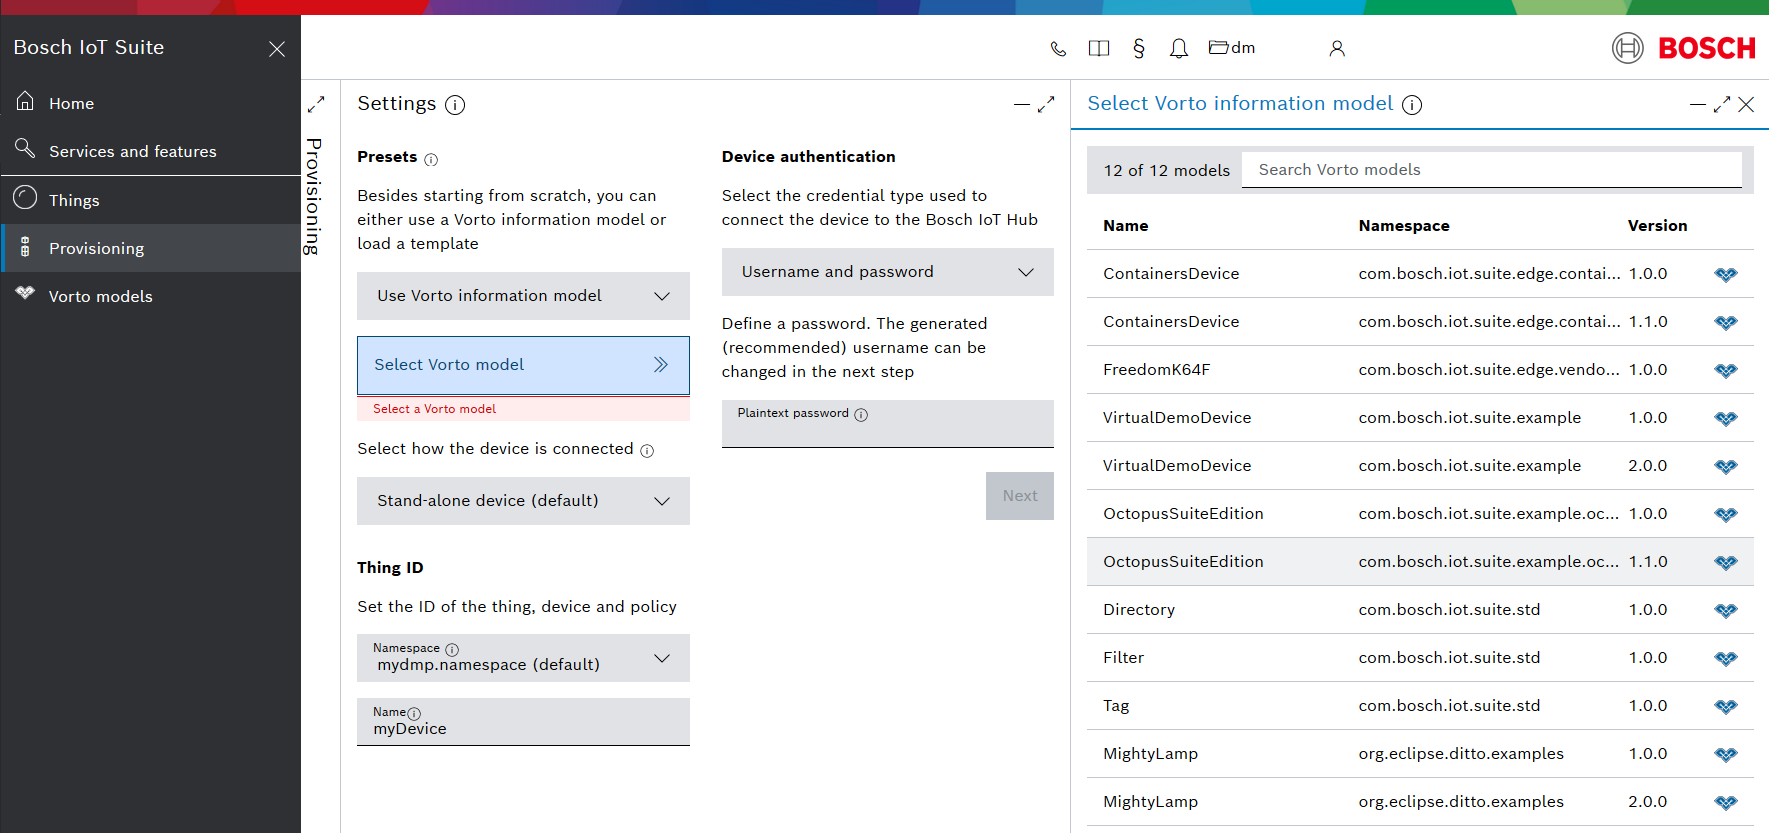
Task: Click the Name field with myDevice
Action: [x=523, y=722]
